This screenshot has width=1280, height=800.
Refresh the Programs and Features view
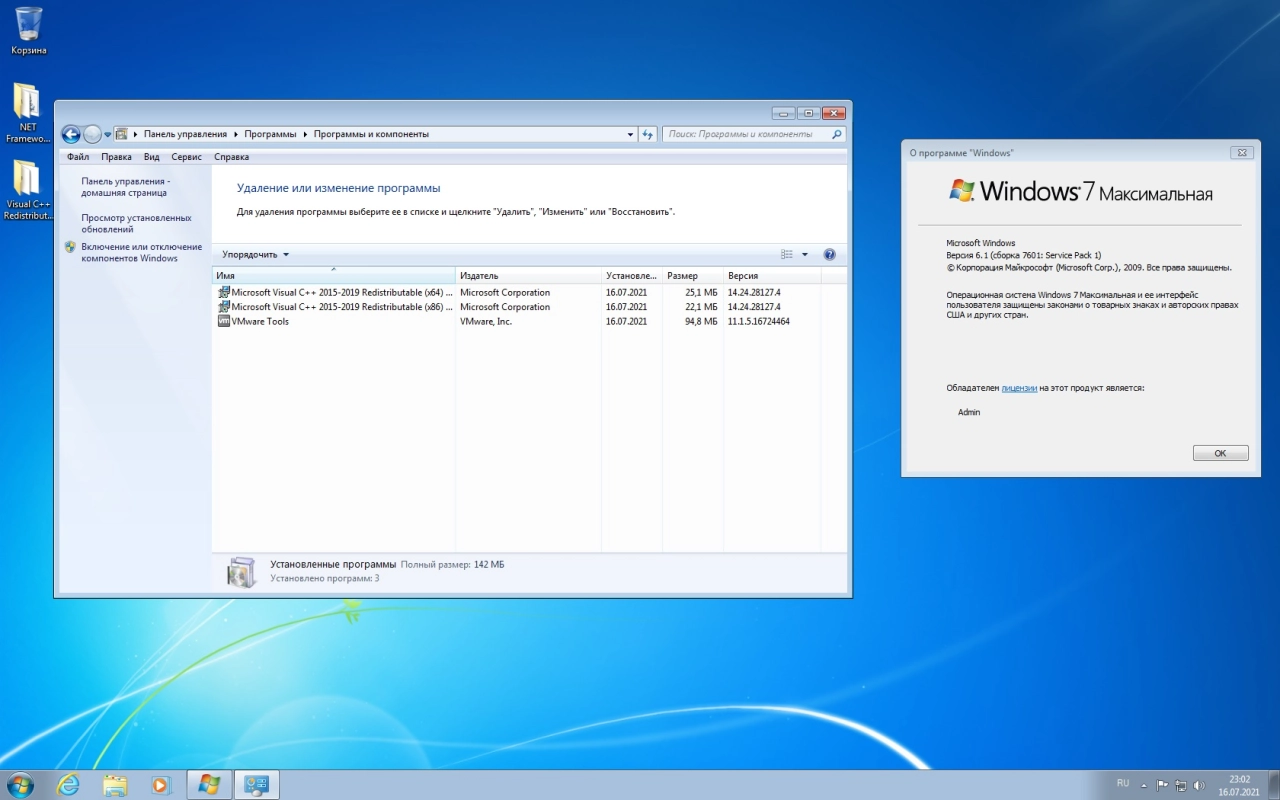click(647, 134)
